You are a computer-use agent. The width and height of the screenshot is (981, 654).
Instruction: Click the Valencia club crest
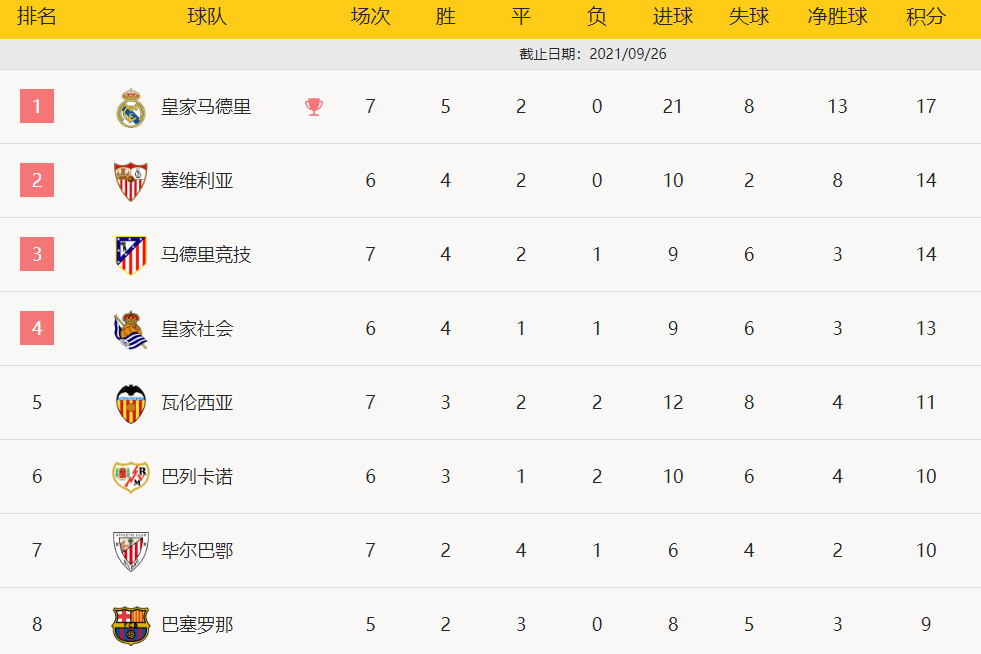coord(131,403)
